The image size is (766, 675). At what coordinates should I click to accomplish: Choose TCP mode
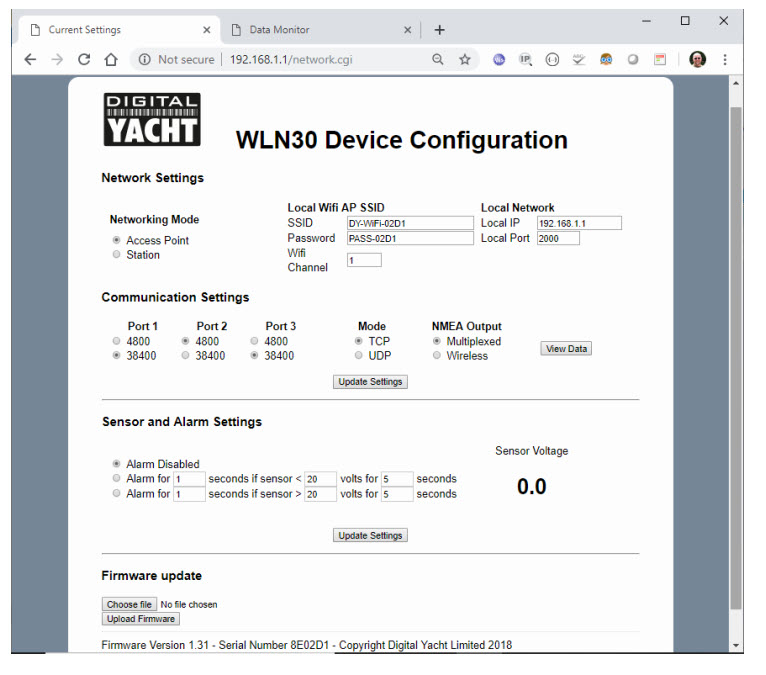[x=359, y=341]
